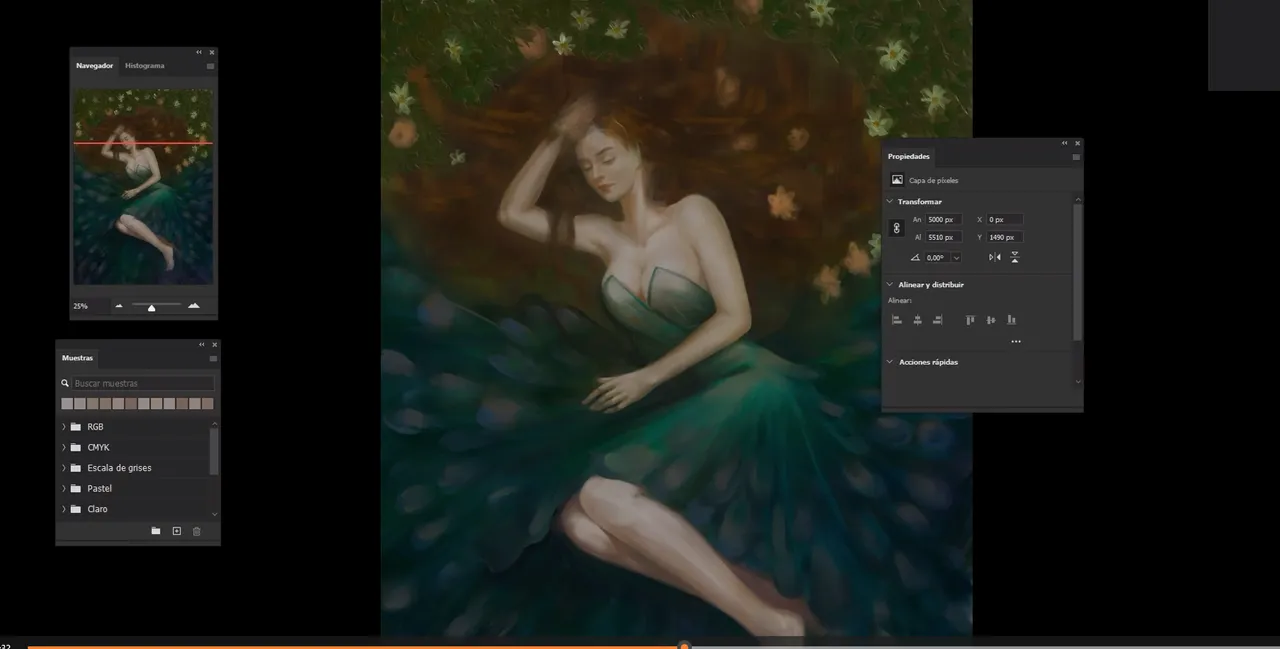Align top edges icon
The image size is (1280, 649).
[x=970, y=320]
